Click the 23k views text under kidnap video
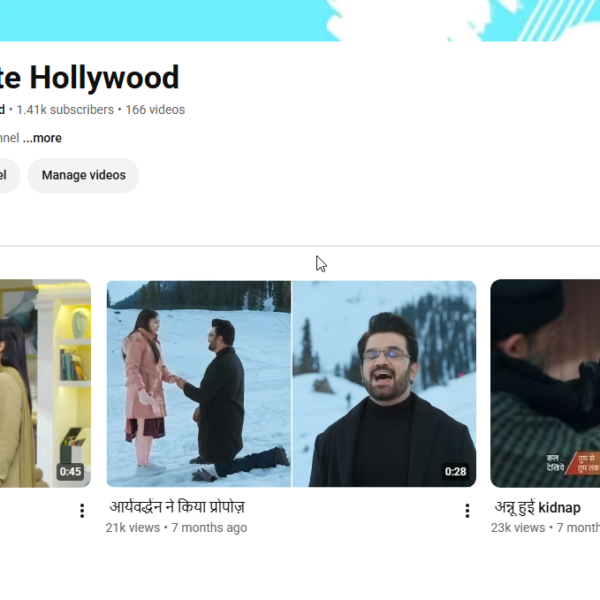This screenshot has height=600, width=600. coord(518,528)
